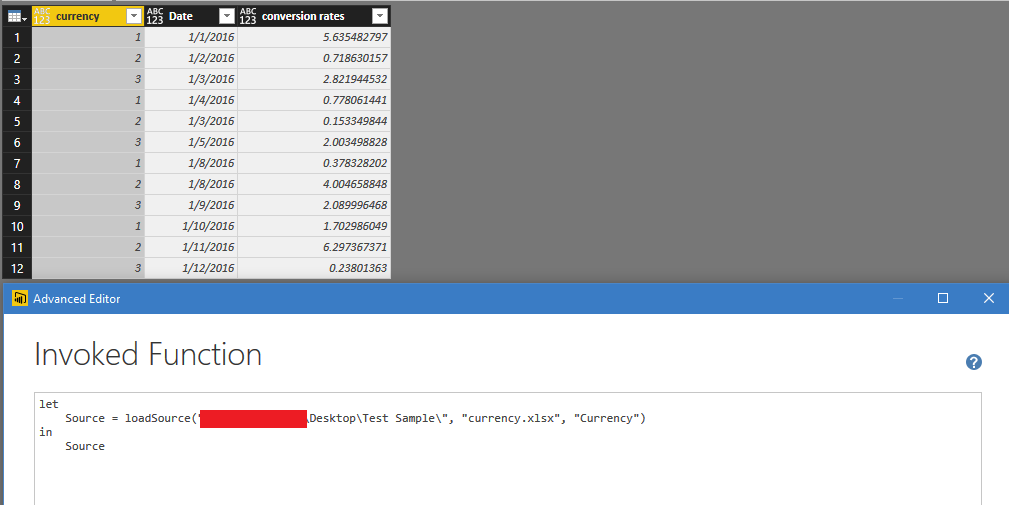Click cell with value 0.153349844
This screenshot has height=505, width=1009.
314,121
